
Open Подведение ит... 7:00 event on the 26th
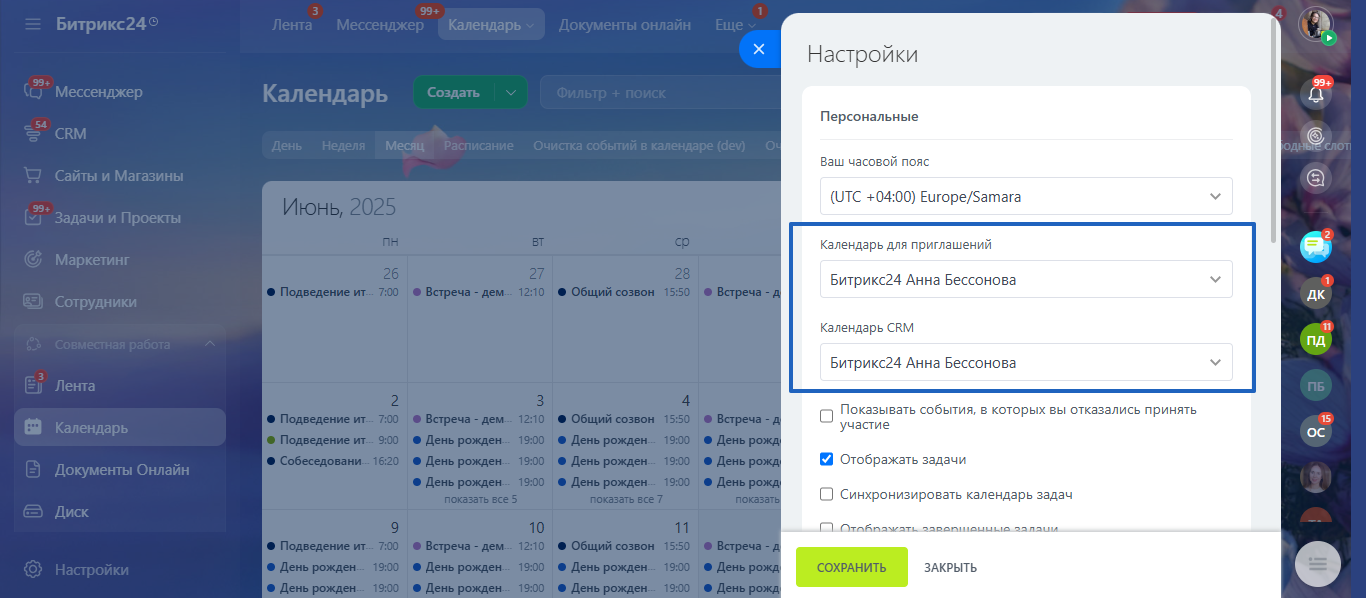[334, 292]
